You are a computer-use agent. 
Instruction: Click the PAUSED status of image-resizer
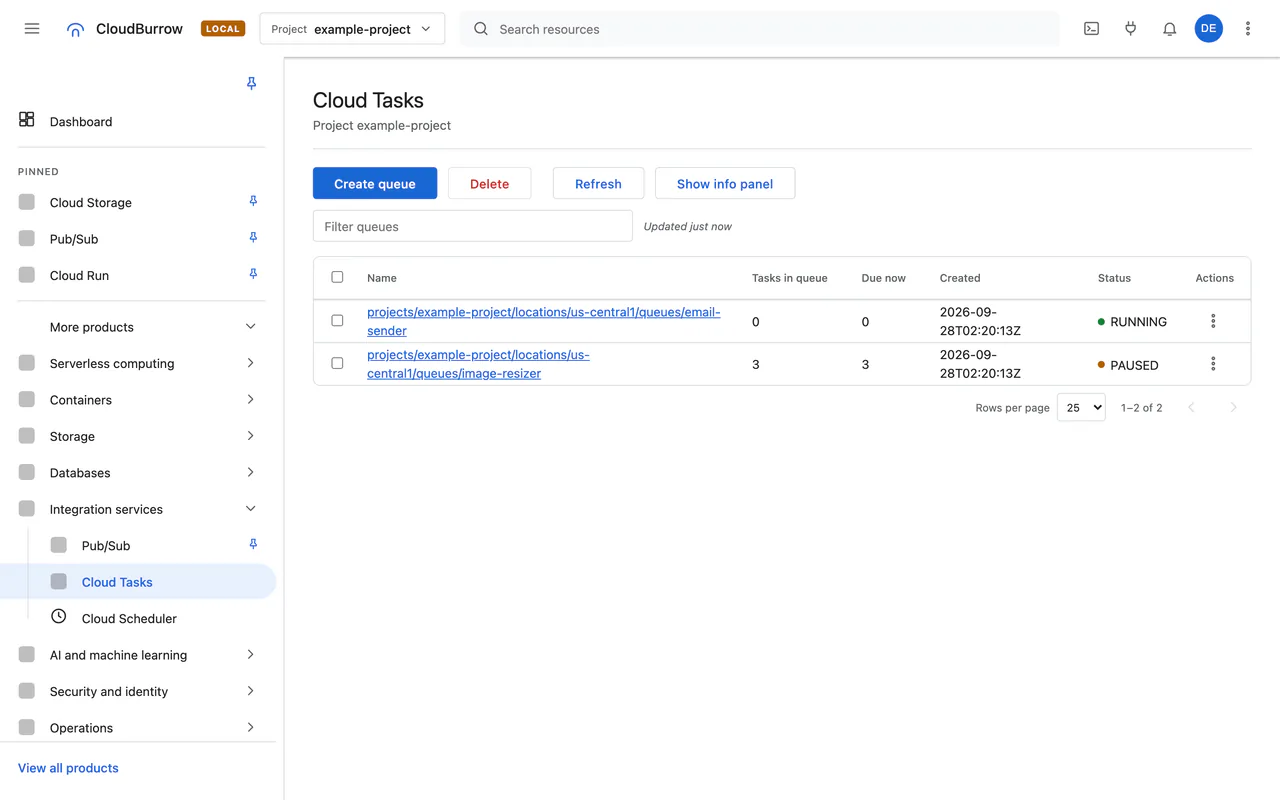1128,365
